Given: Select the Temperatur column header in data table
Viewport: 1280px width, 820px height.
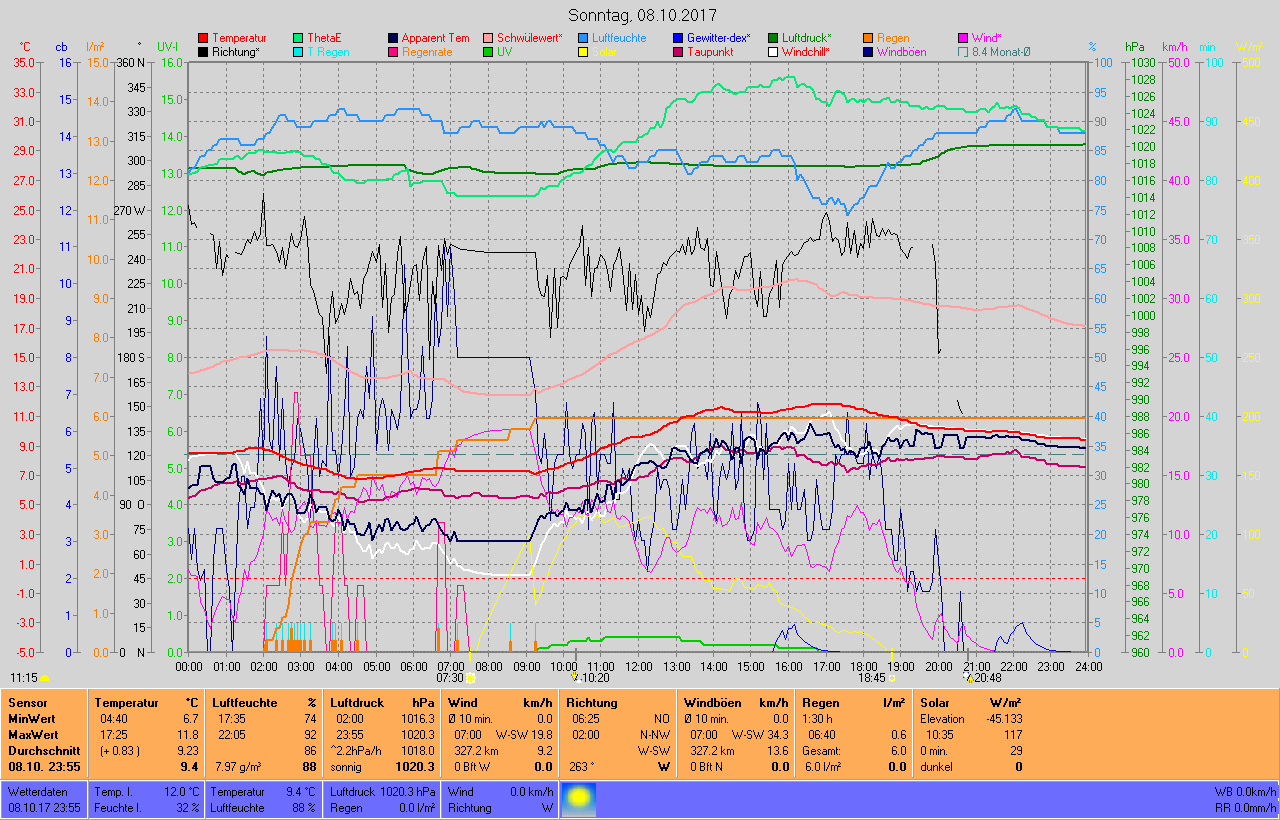Looking at the screenshot, I should (x=126, y=703).
